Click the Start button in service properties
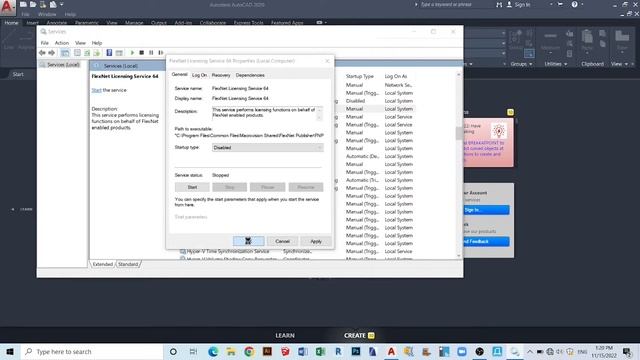Viewport: 640px width, 360px height. point(192,187)
